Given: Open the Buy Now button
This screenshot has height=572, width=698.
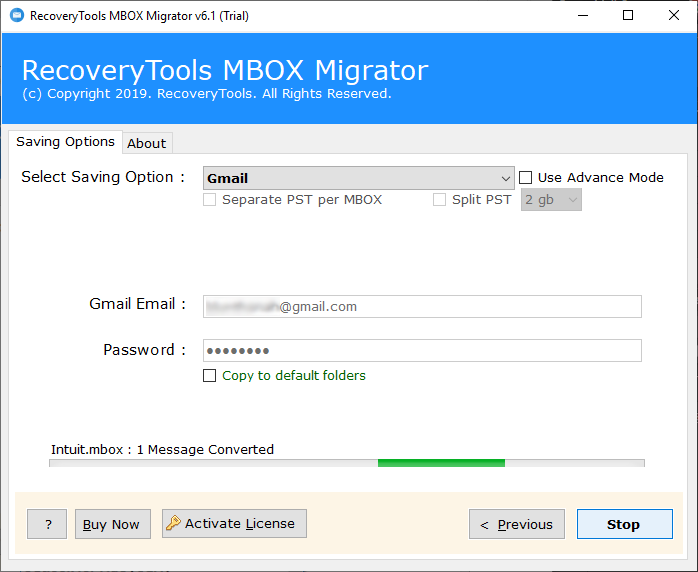Looking at the screenshot, I should pyautogui.click(x=113, y=524).
